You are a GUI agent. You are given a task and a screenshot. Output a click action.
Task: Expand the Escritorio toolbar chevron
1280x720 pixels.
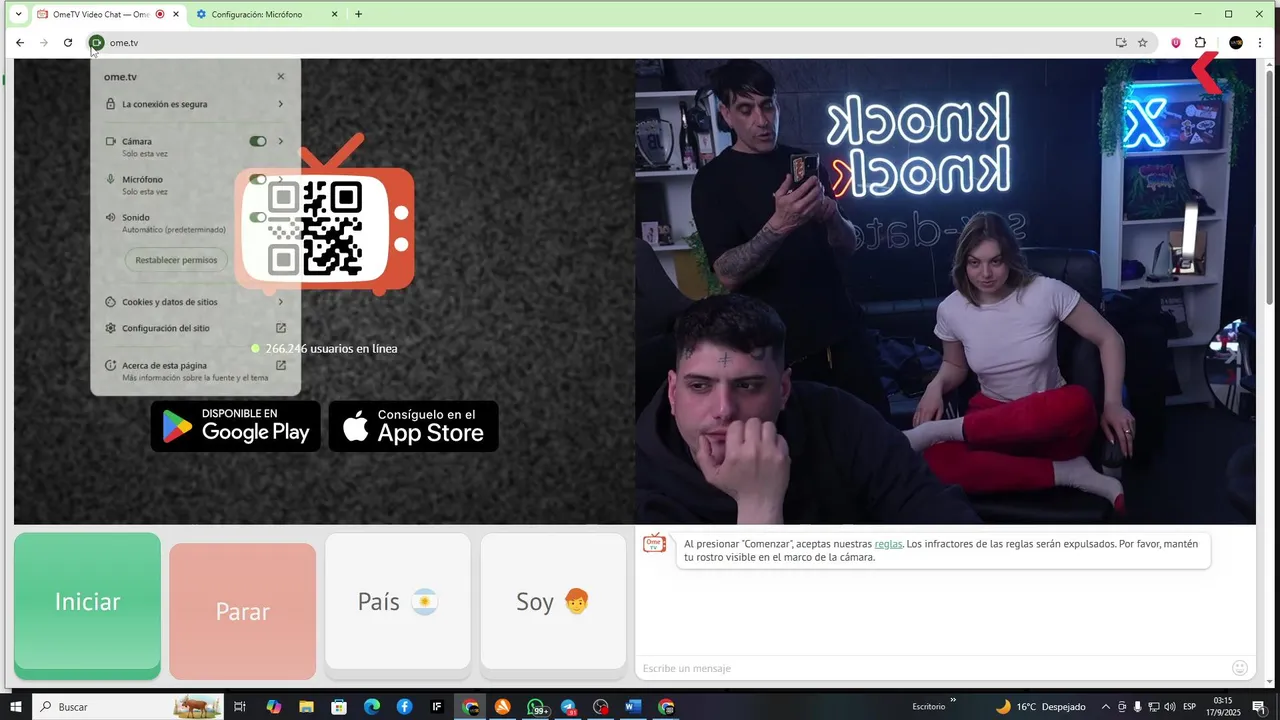pyautogui.click(x=953, y=700)
